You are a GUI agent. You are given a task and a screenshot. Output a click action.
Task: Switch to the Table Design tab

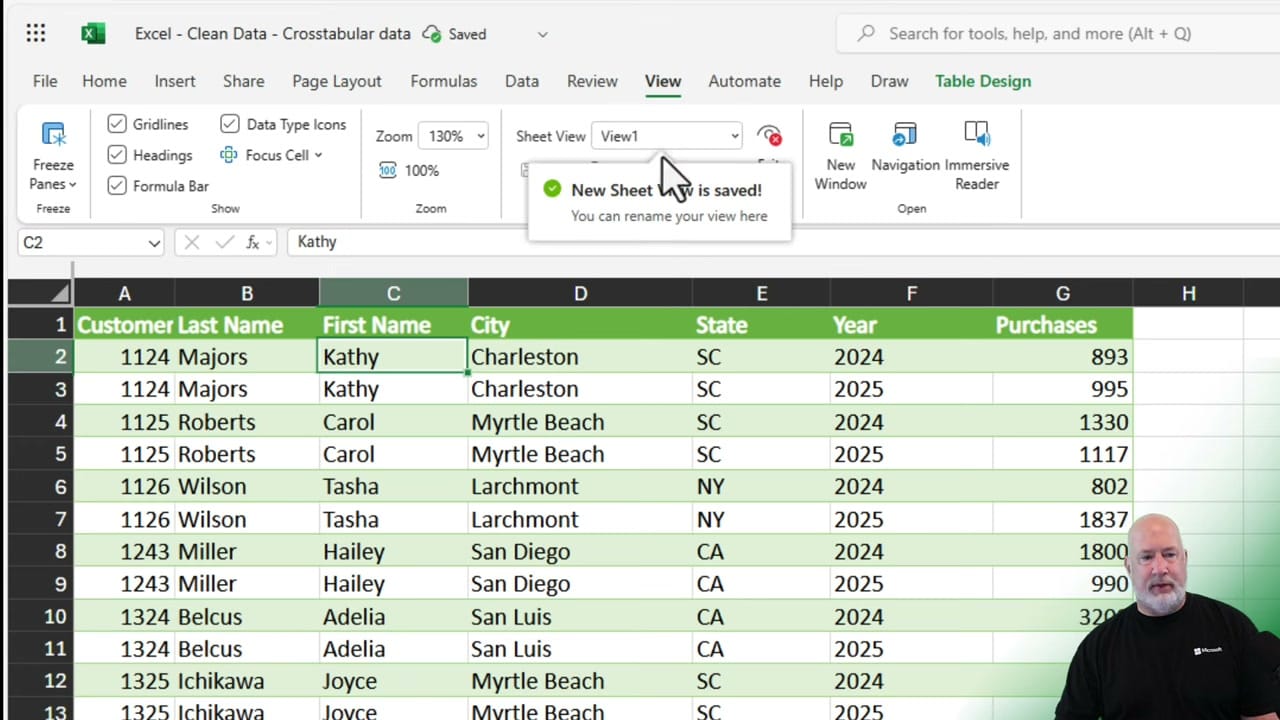click(x=983, y=81)
